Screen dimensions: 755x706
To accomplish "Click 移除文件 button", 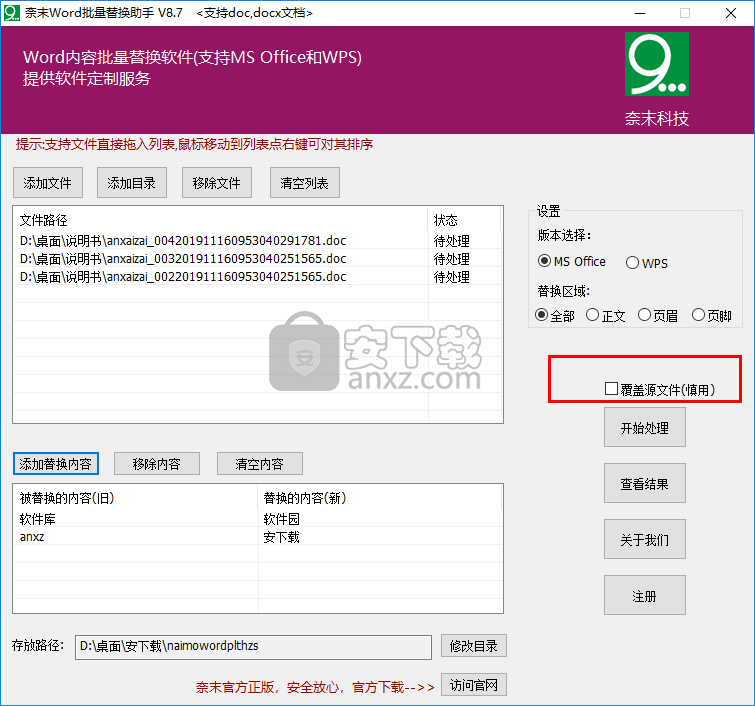I will (x=217, y=183).
